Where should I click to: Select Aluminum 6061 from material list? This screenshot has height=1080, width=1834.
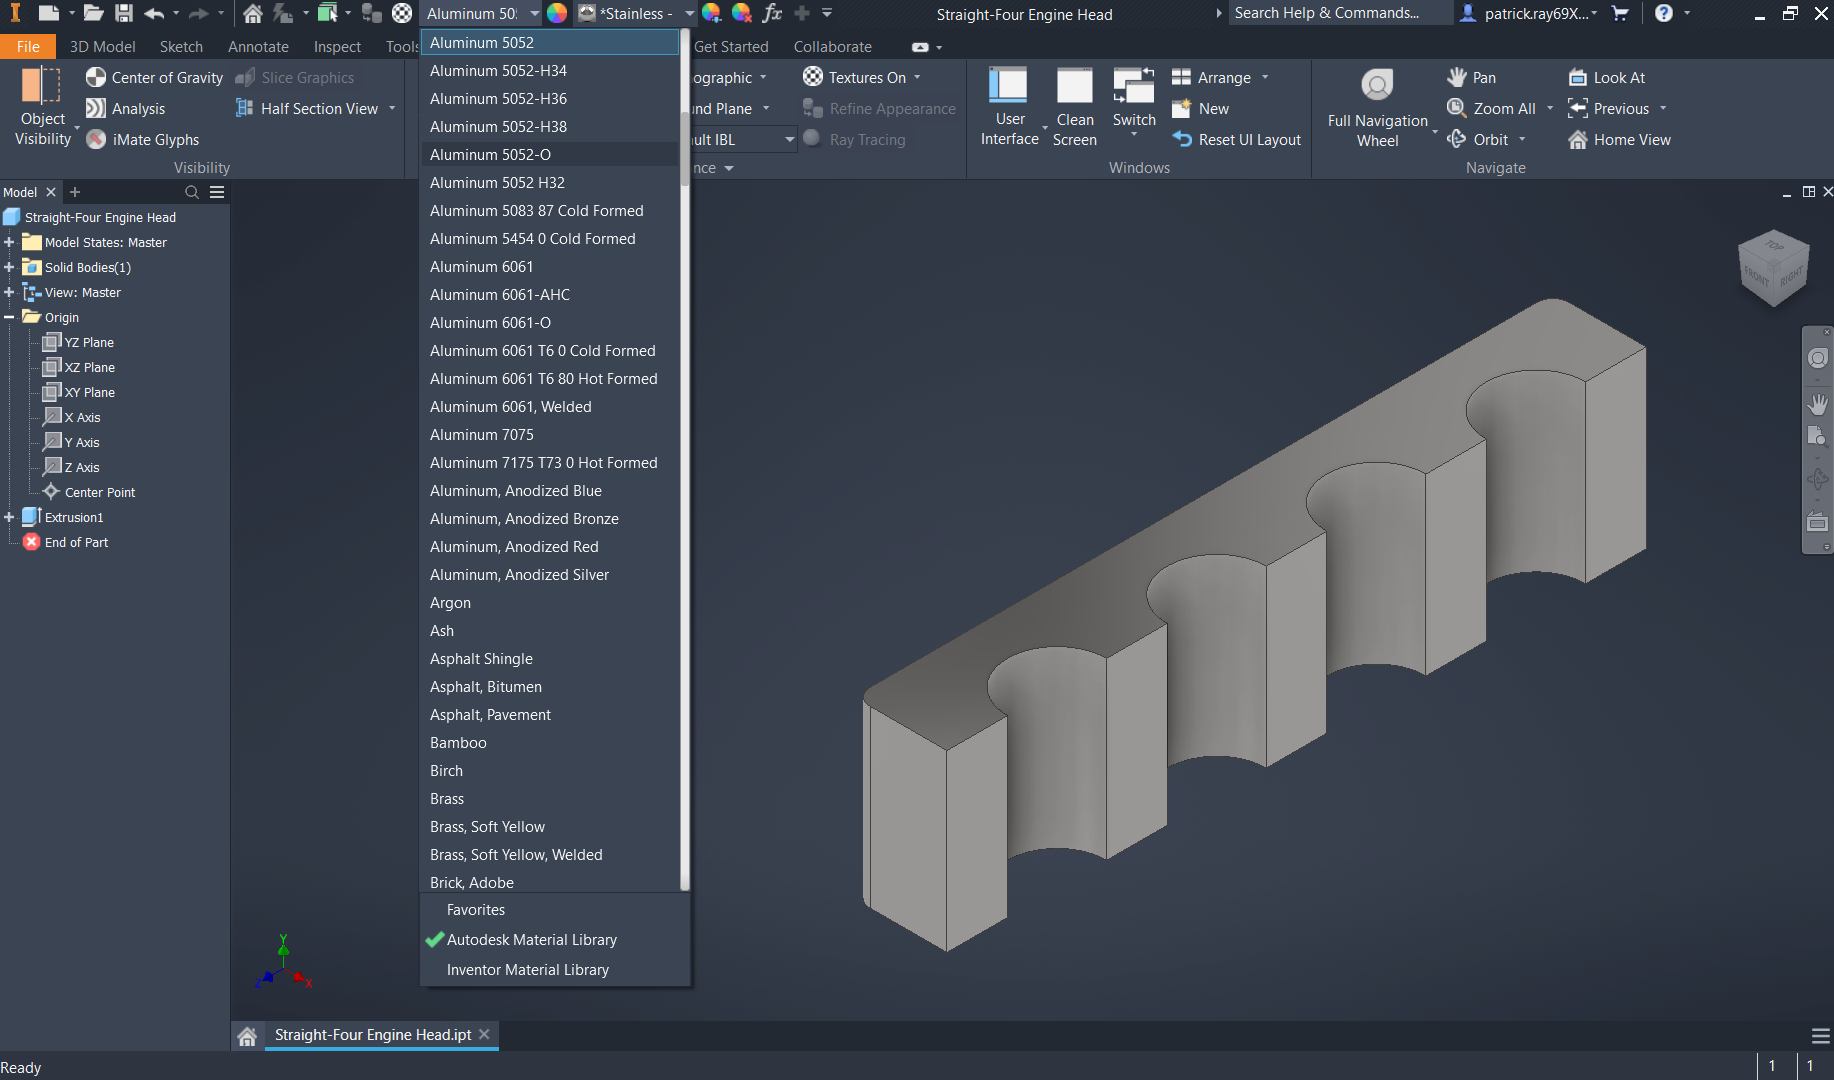tap(481, 267)
